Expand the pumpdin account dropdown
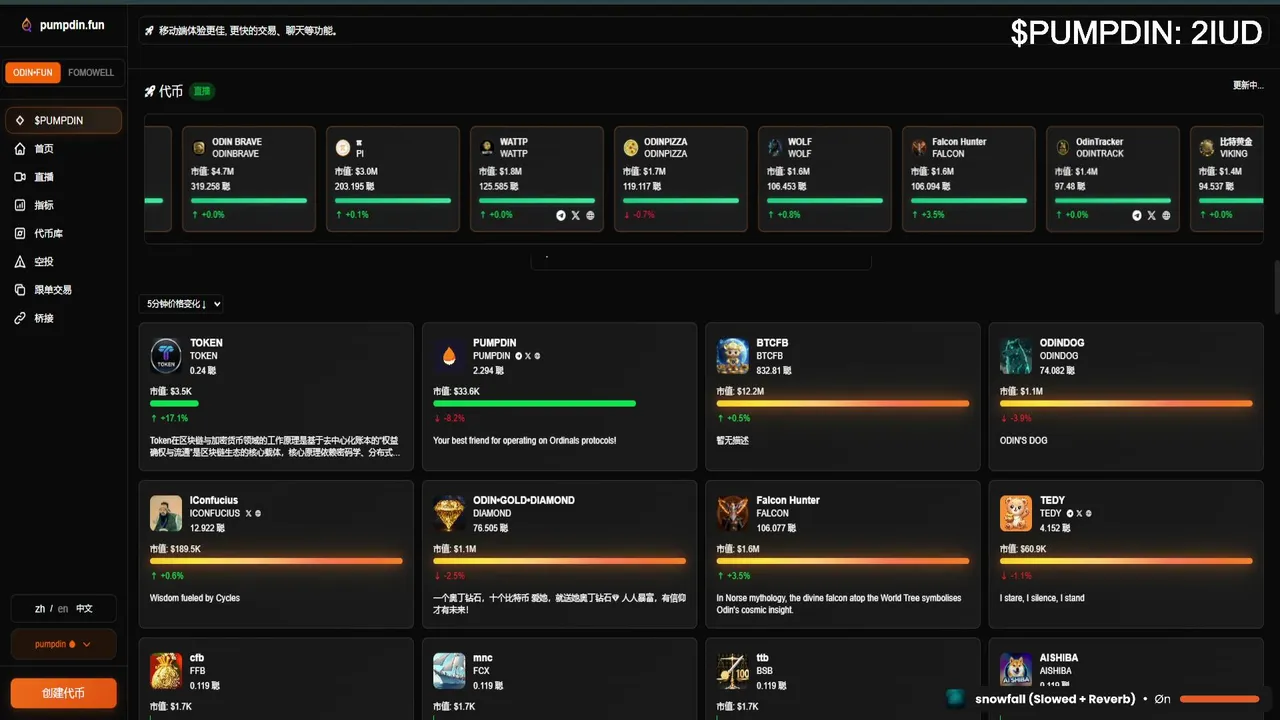The height and width of the screenshot is (720, 1280). pyautogui.click(x=63, y=644)
